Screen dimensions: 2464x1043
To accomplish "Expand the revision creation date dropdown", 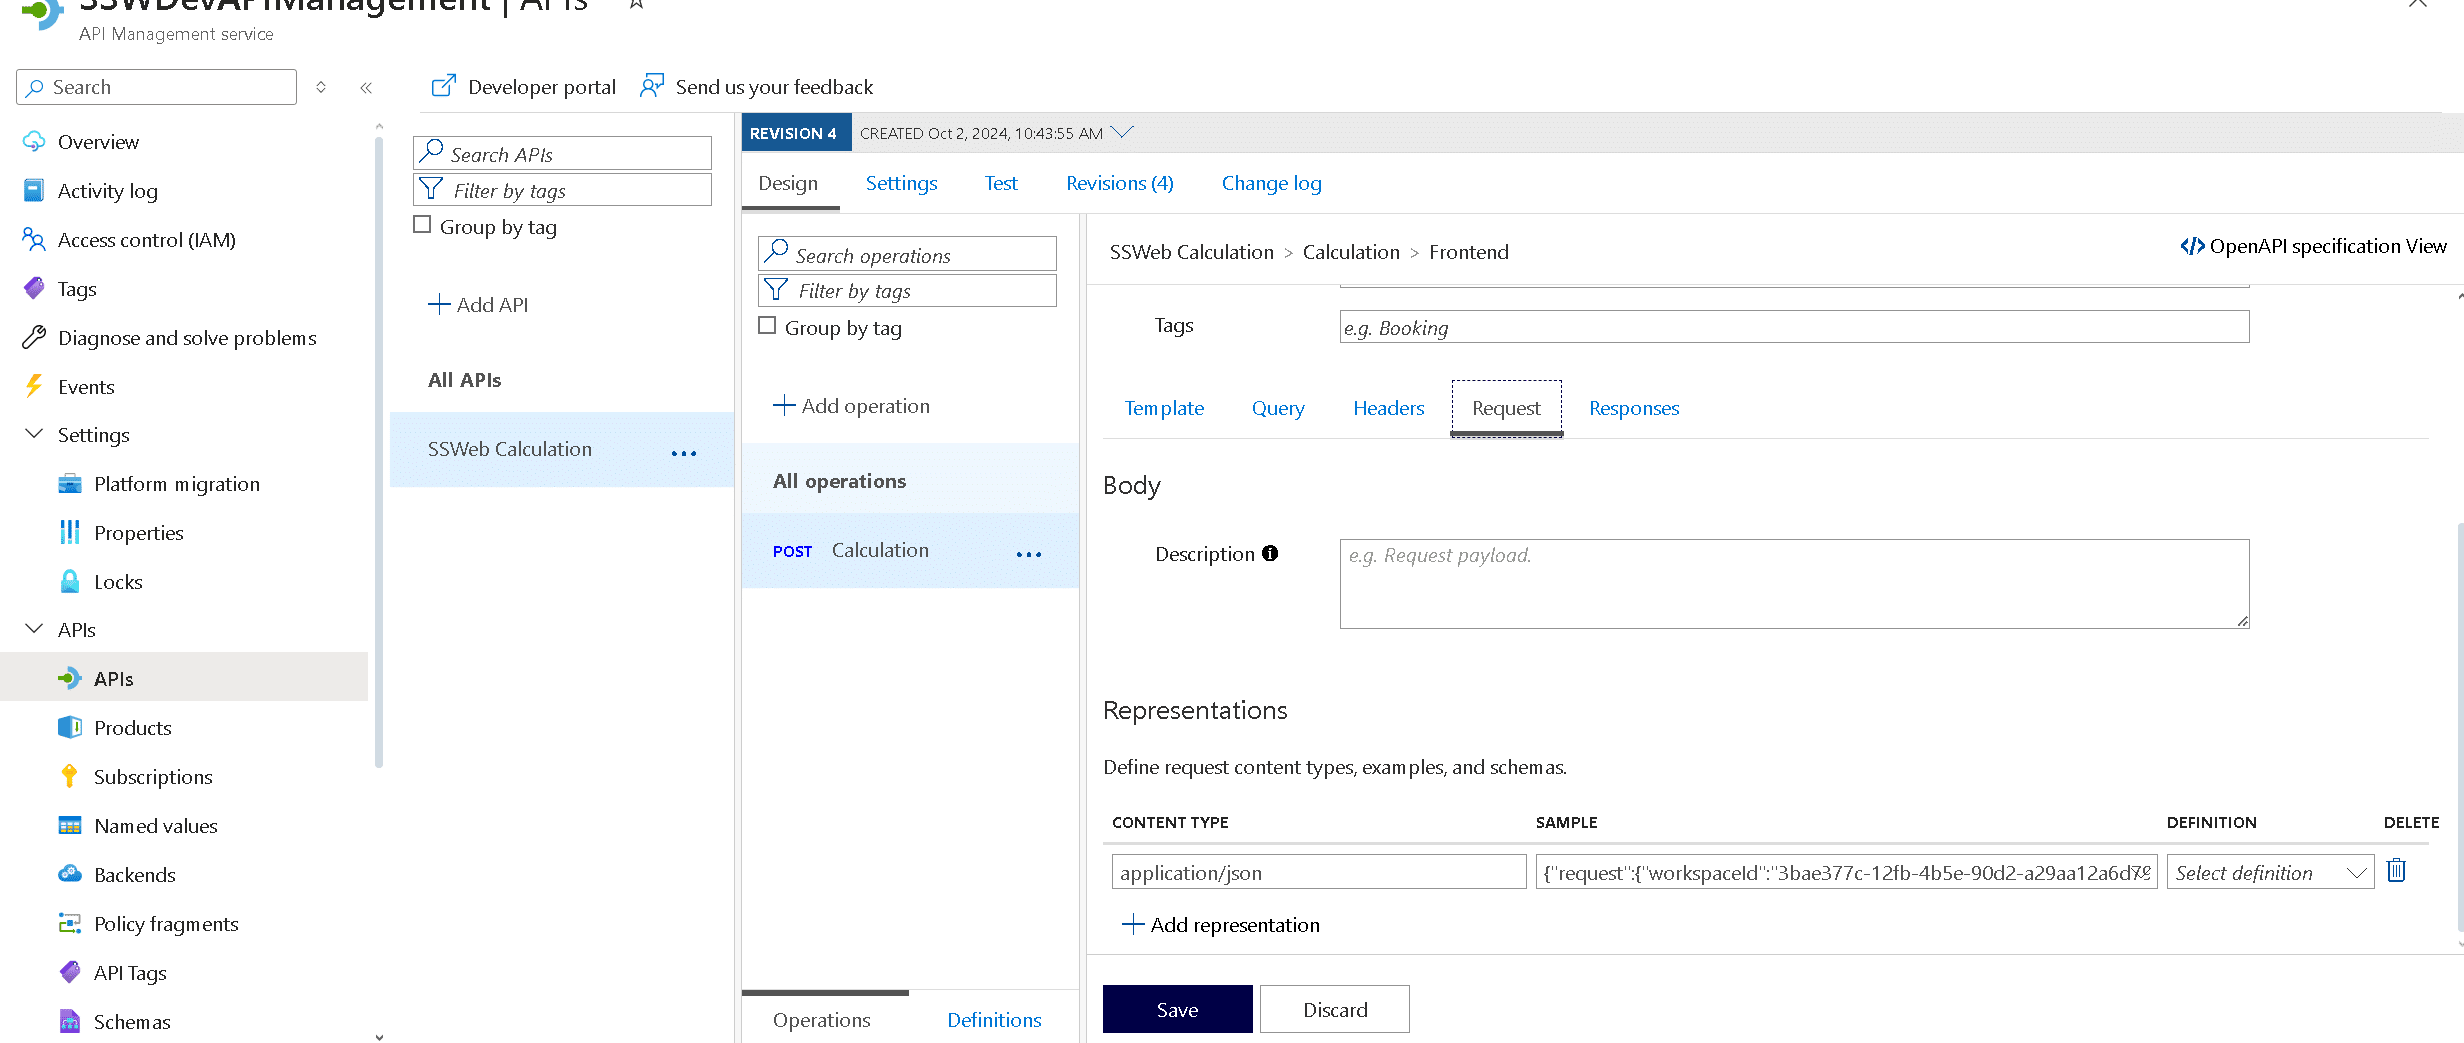I will pyautogui.click(x=1123, y=131).
